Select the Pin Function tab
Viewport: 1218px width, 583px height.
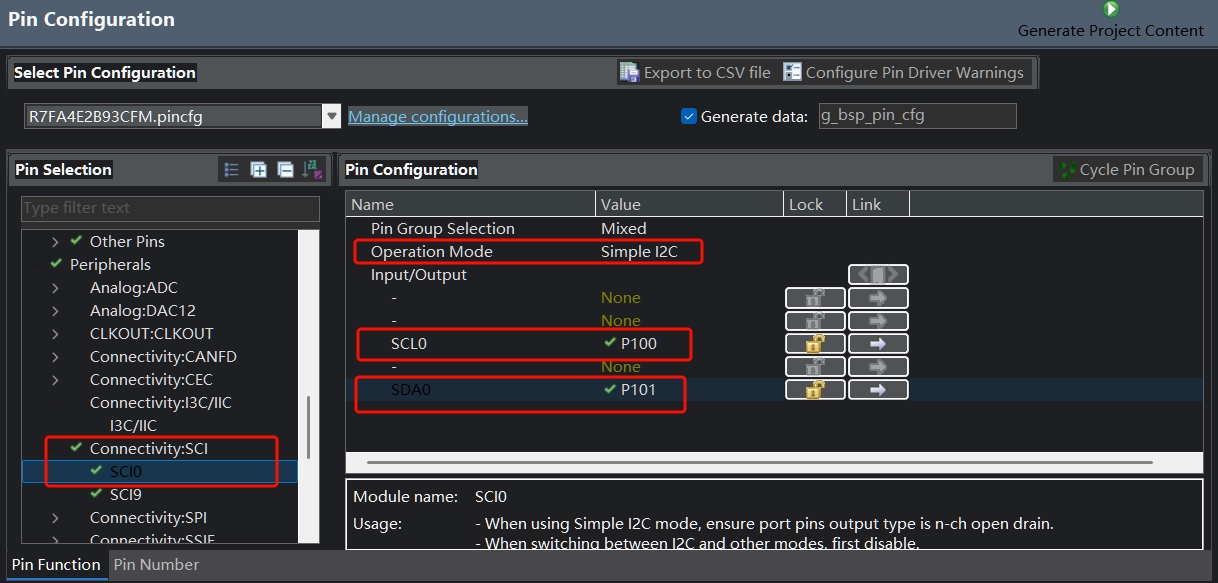click(56, 565)
